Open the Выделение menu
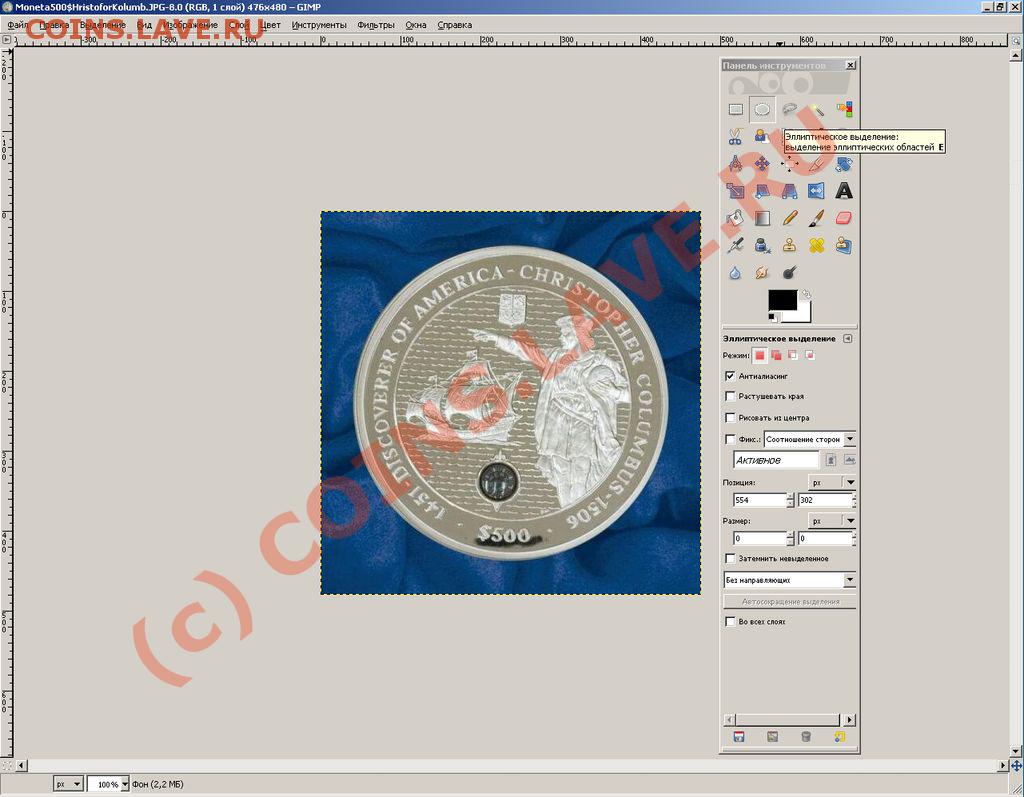 pos(103,25)
